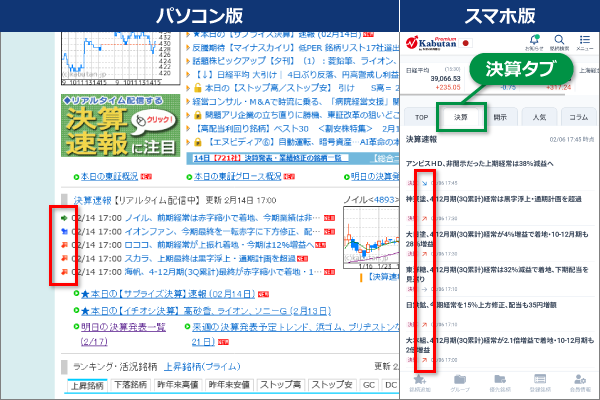This screenshot has height=400, width=600.
Task: Switch to the ストップ安 ranking tab
Action: pos(332,385)
